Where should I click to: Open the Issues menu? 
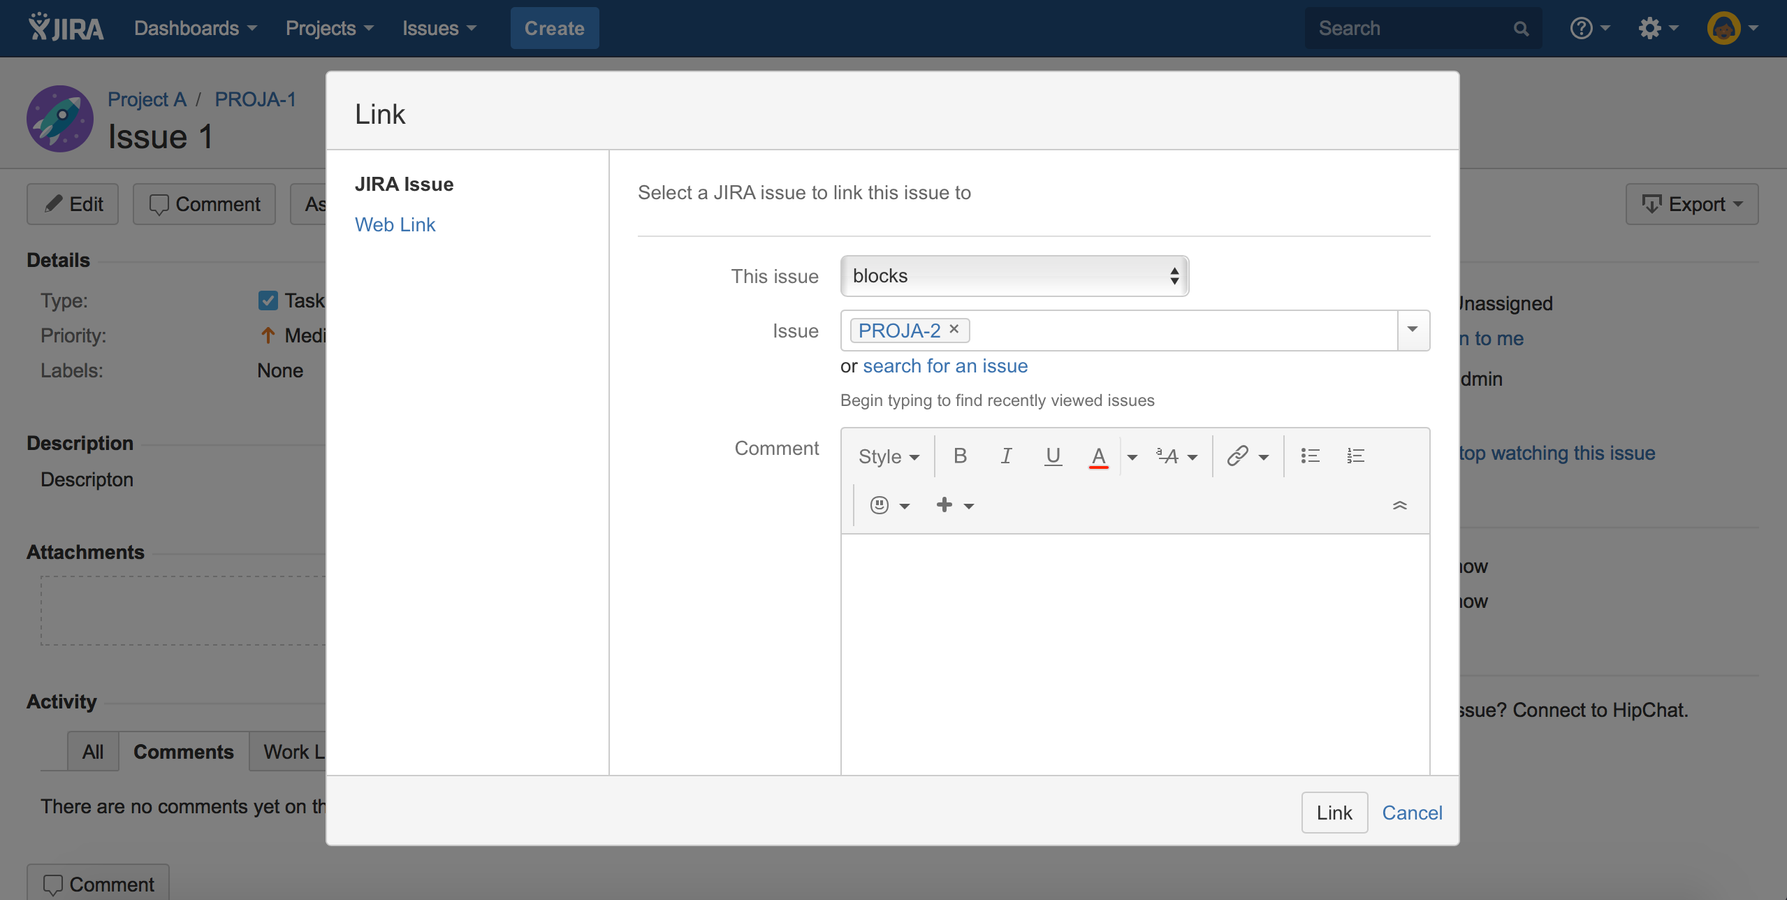(439, 28)
